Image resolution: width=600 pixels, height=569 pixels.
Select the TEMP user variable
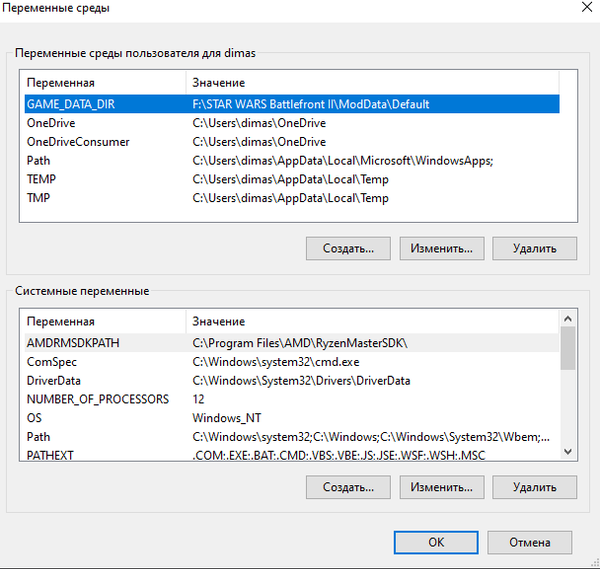click(292, 179)
